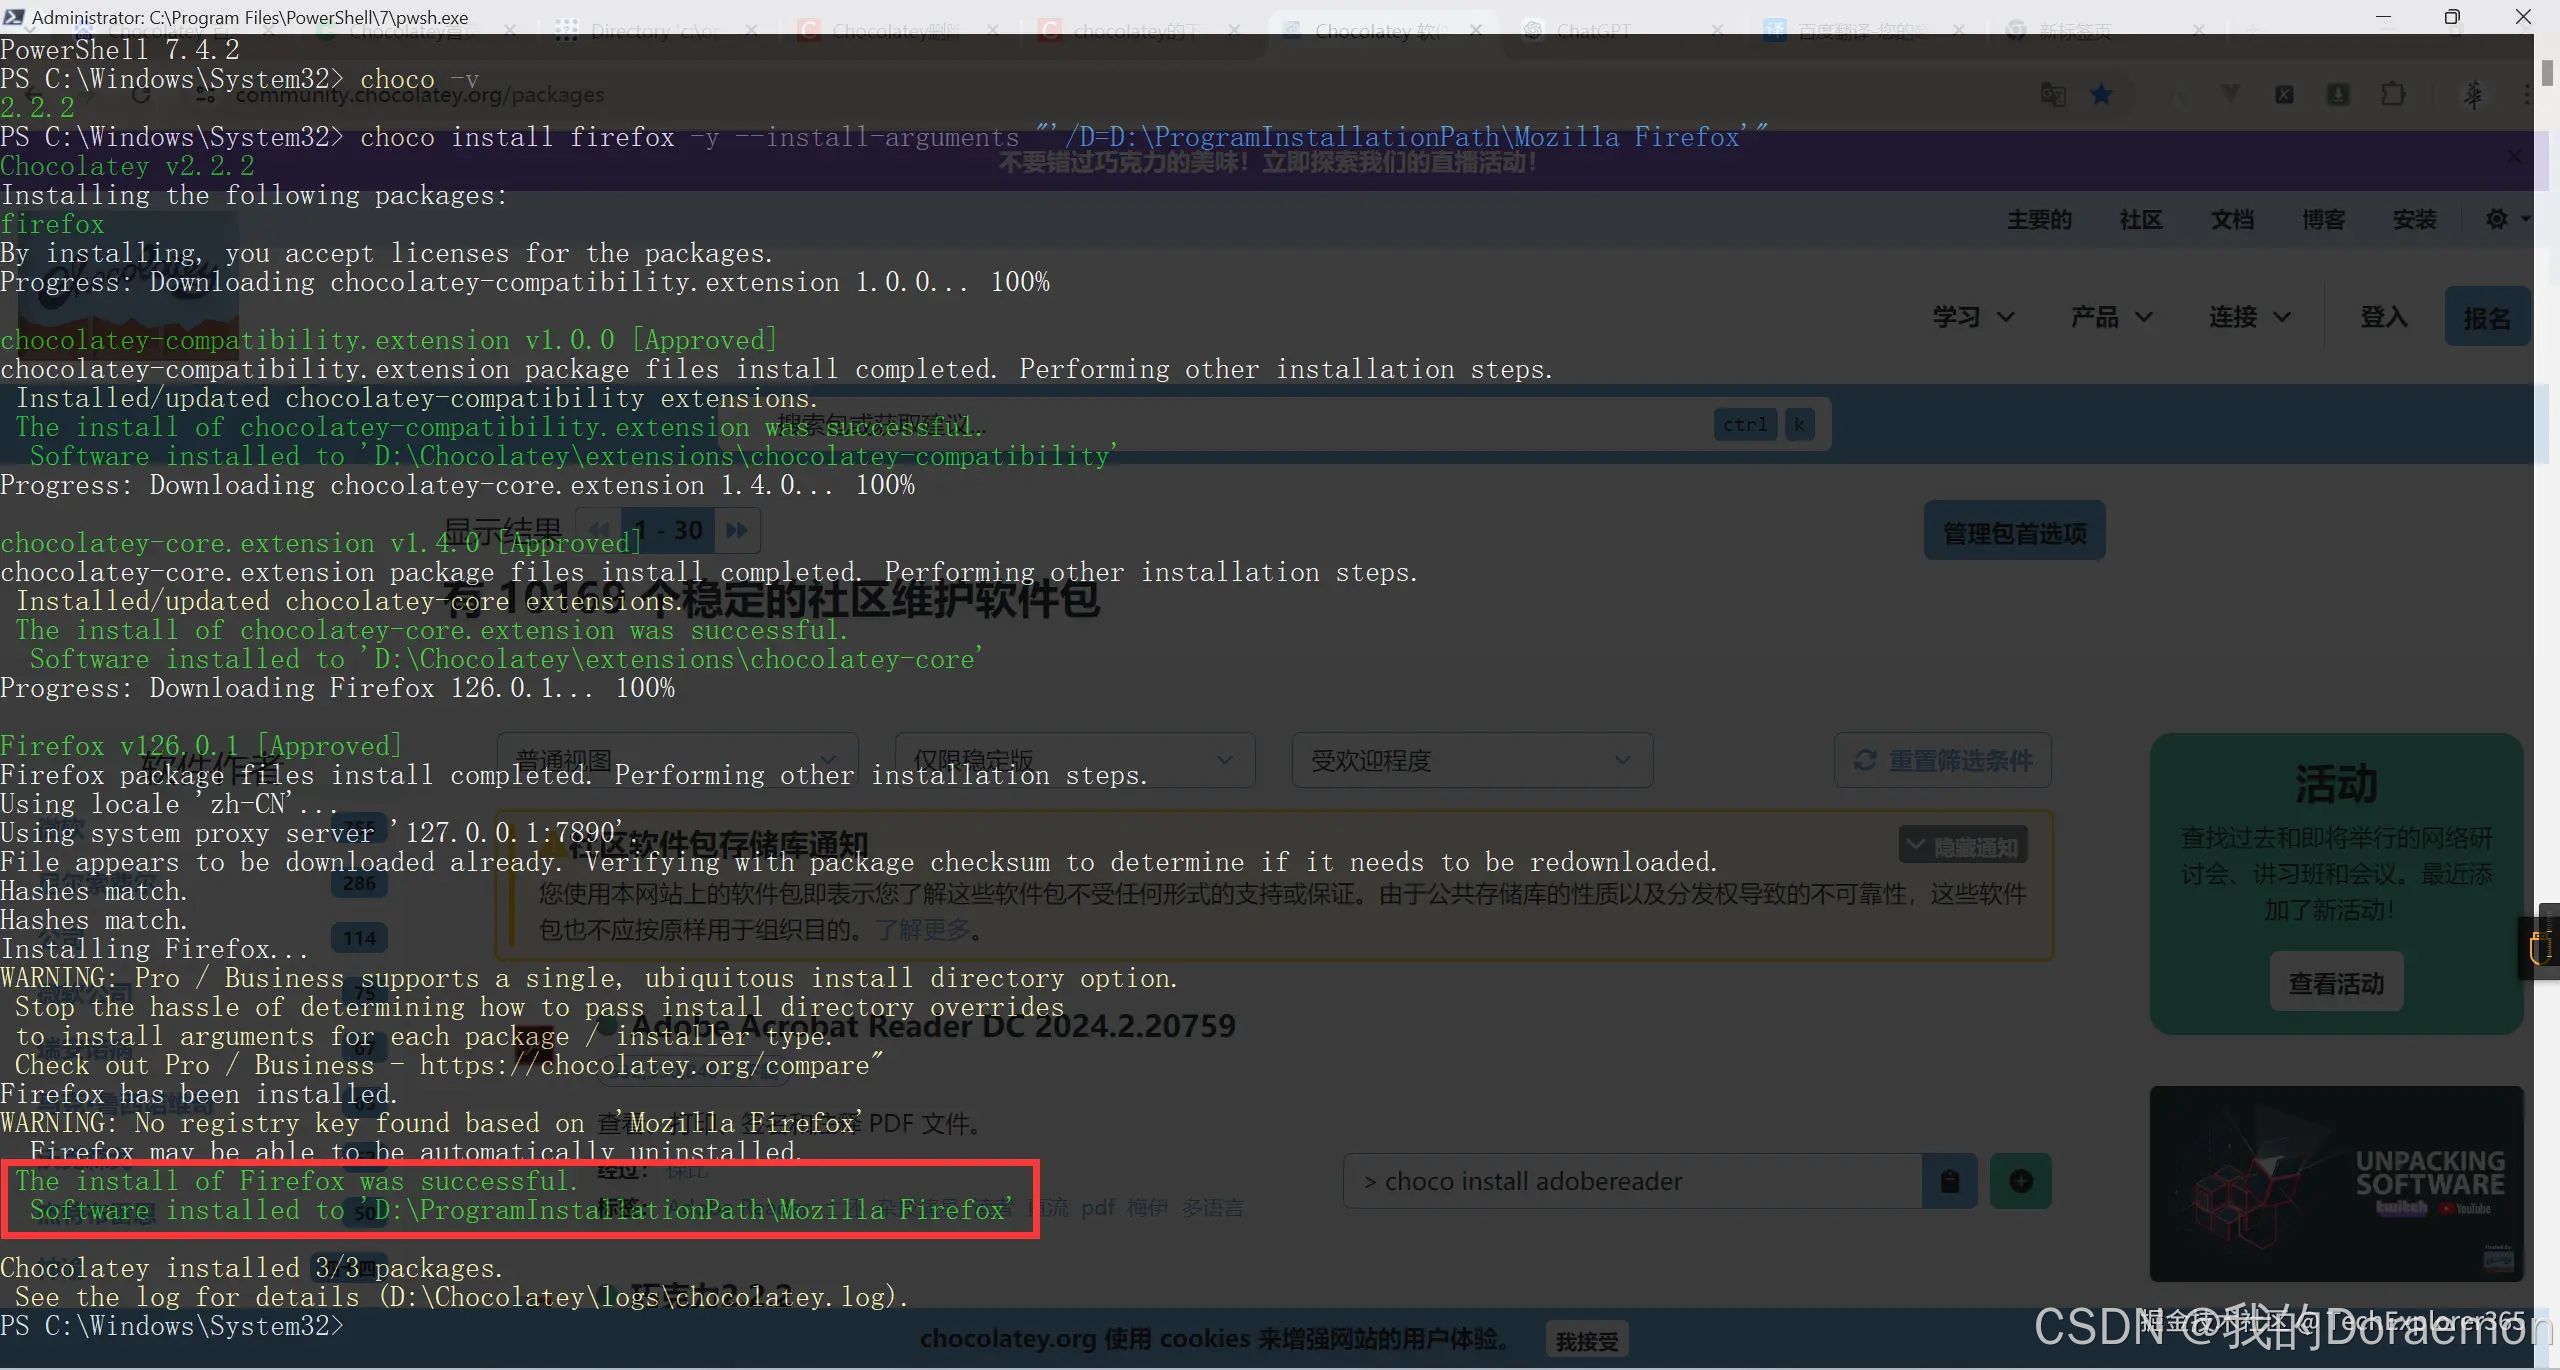The height and width of the screenshot is (1370, 2560).
Task: Click the clipboard copy icon beside choco command
Action: (x=1949, y=1182)
